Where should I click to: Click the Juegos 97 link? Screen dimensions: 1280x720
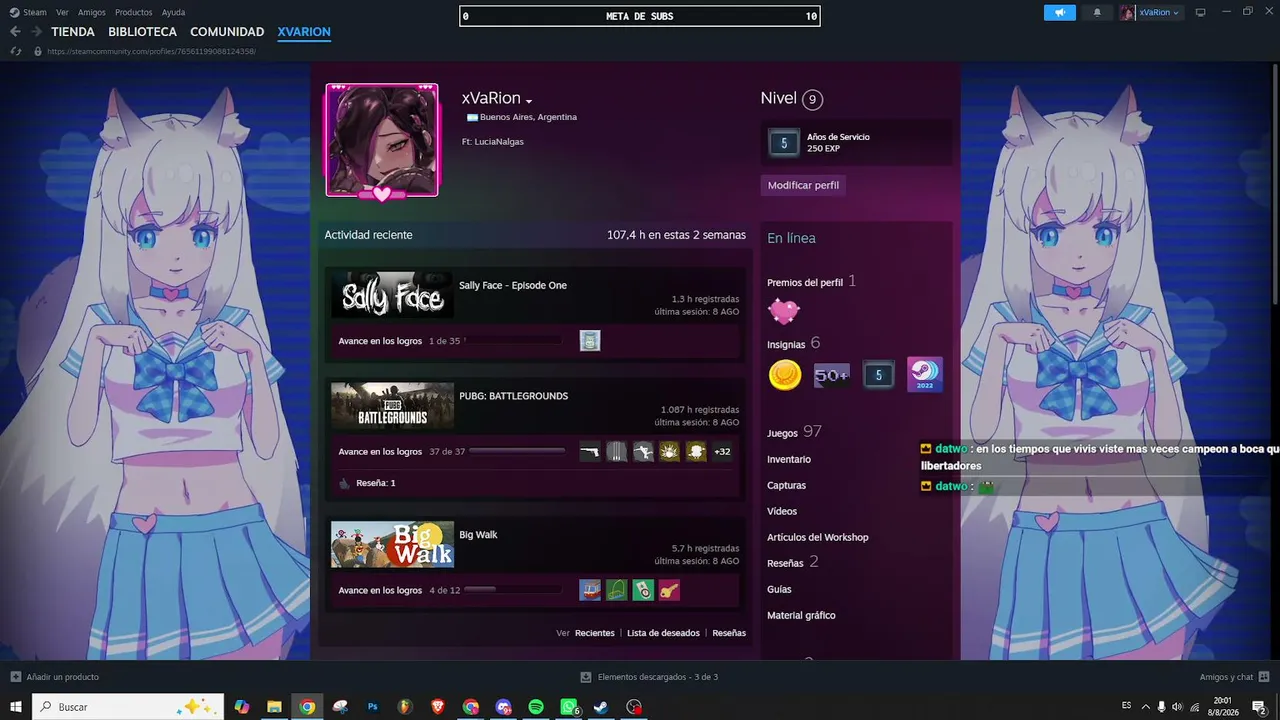click(794, 432)
